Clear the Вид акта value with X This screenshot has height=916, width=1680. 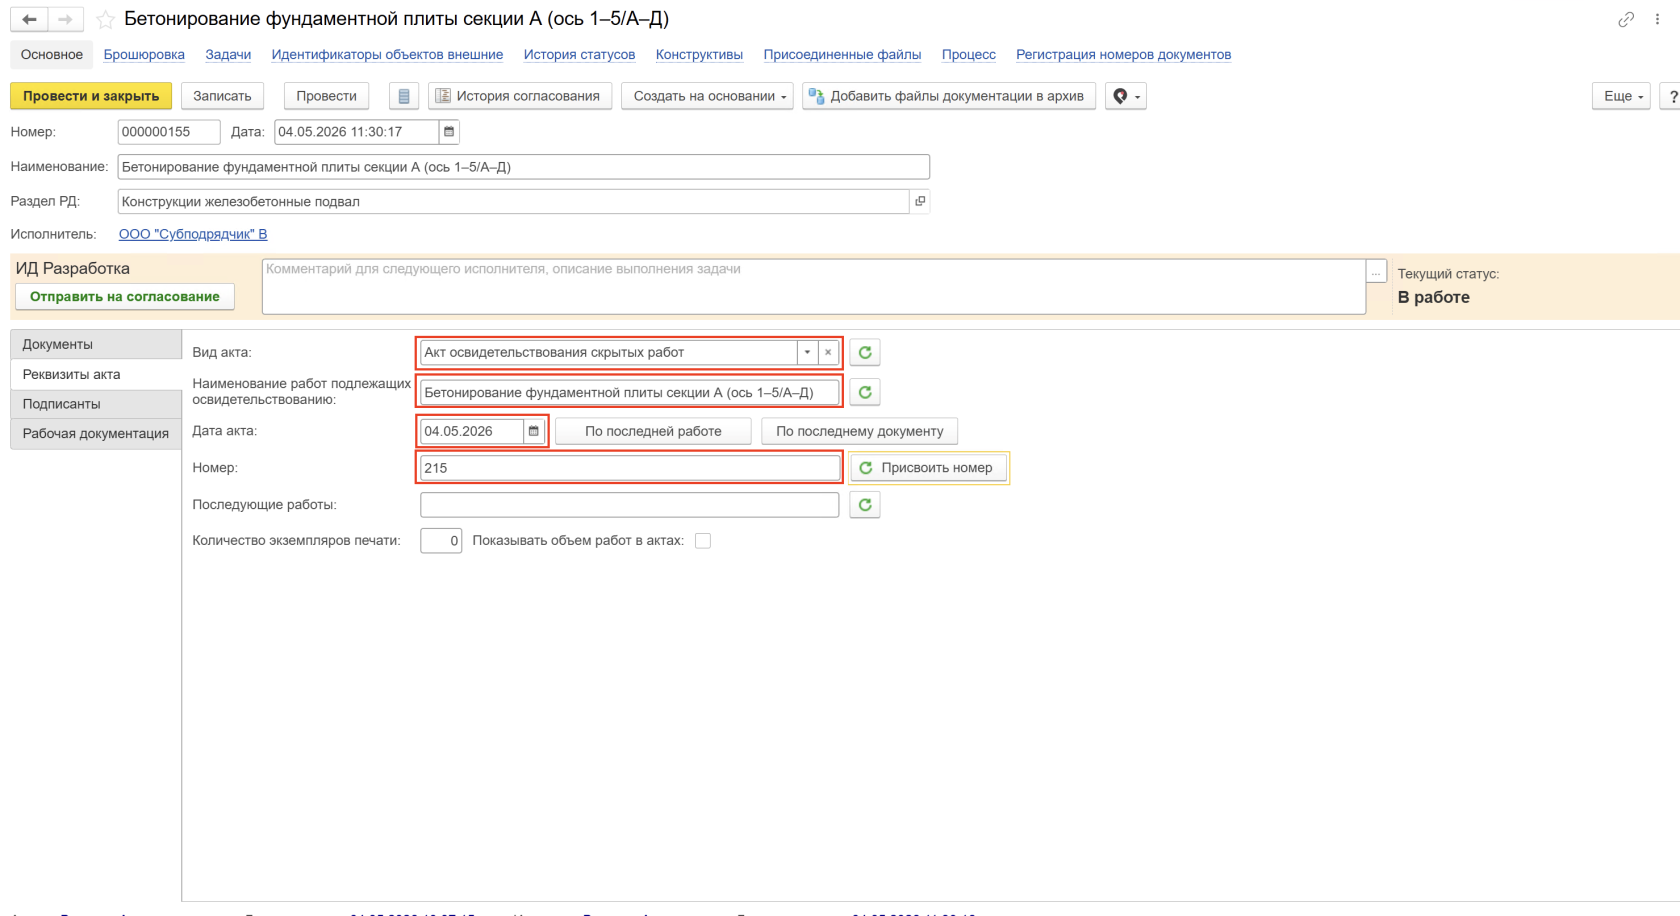828,352
